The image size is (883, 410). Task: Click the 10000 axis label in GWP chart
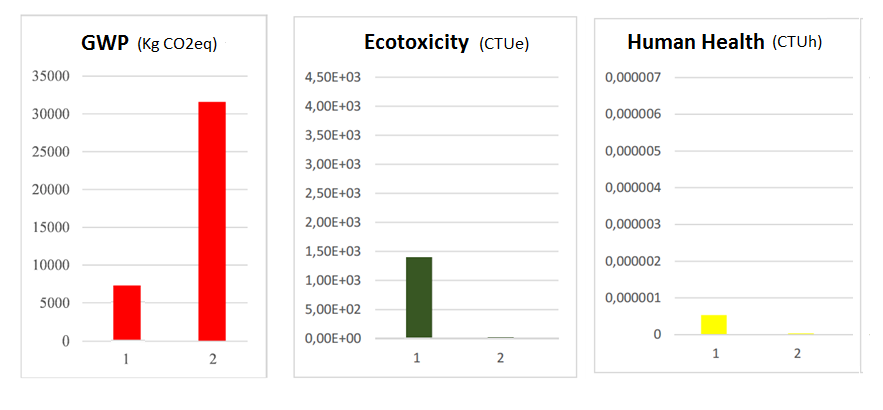click(51, 265)
